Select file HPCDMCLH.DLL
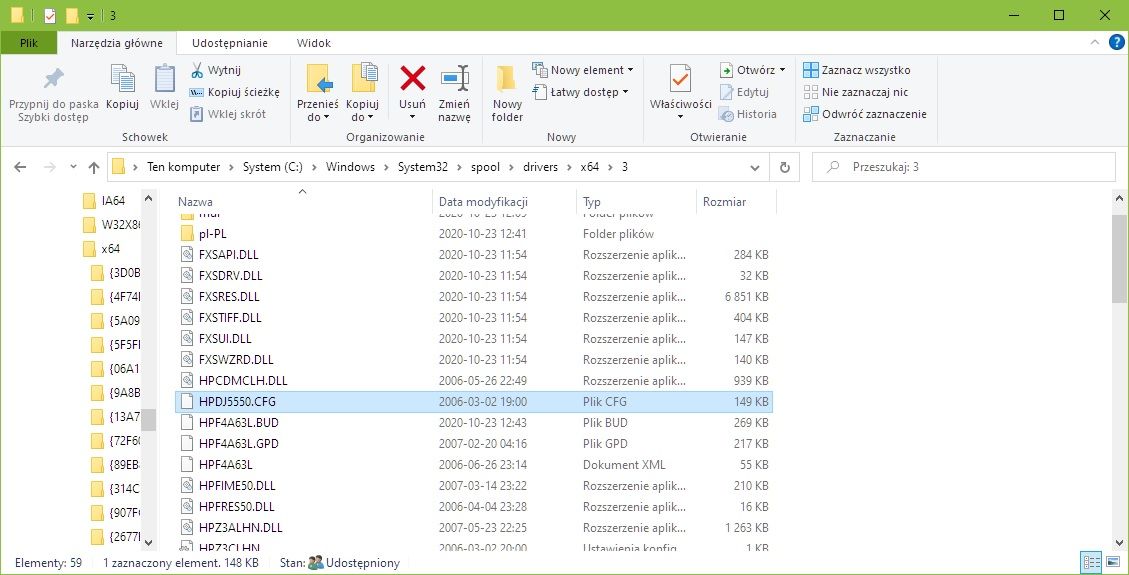The height and width of the screenshot is (575, 1129). pos(474,380)
